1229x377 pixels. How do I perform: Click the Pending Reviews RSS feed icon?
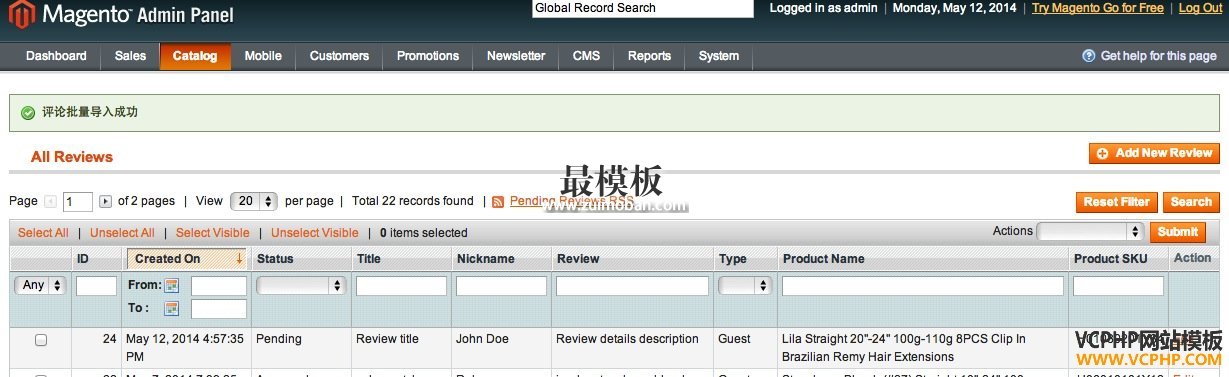point(498,202)
